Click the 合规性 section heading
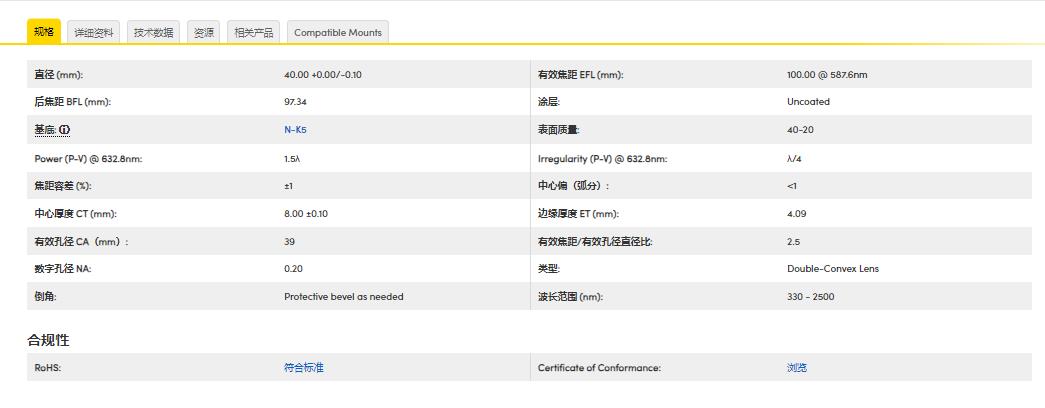This screenshot has height=408, width=1045. pos(48,340)
